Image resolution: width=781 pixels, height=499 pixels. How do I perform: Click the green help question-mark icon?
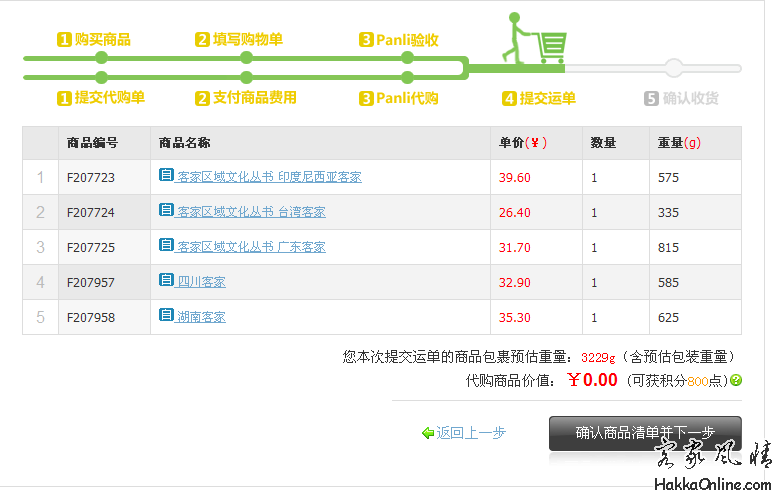(736, 381)
